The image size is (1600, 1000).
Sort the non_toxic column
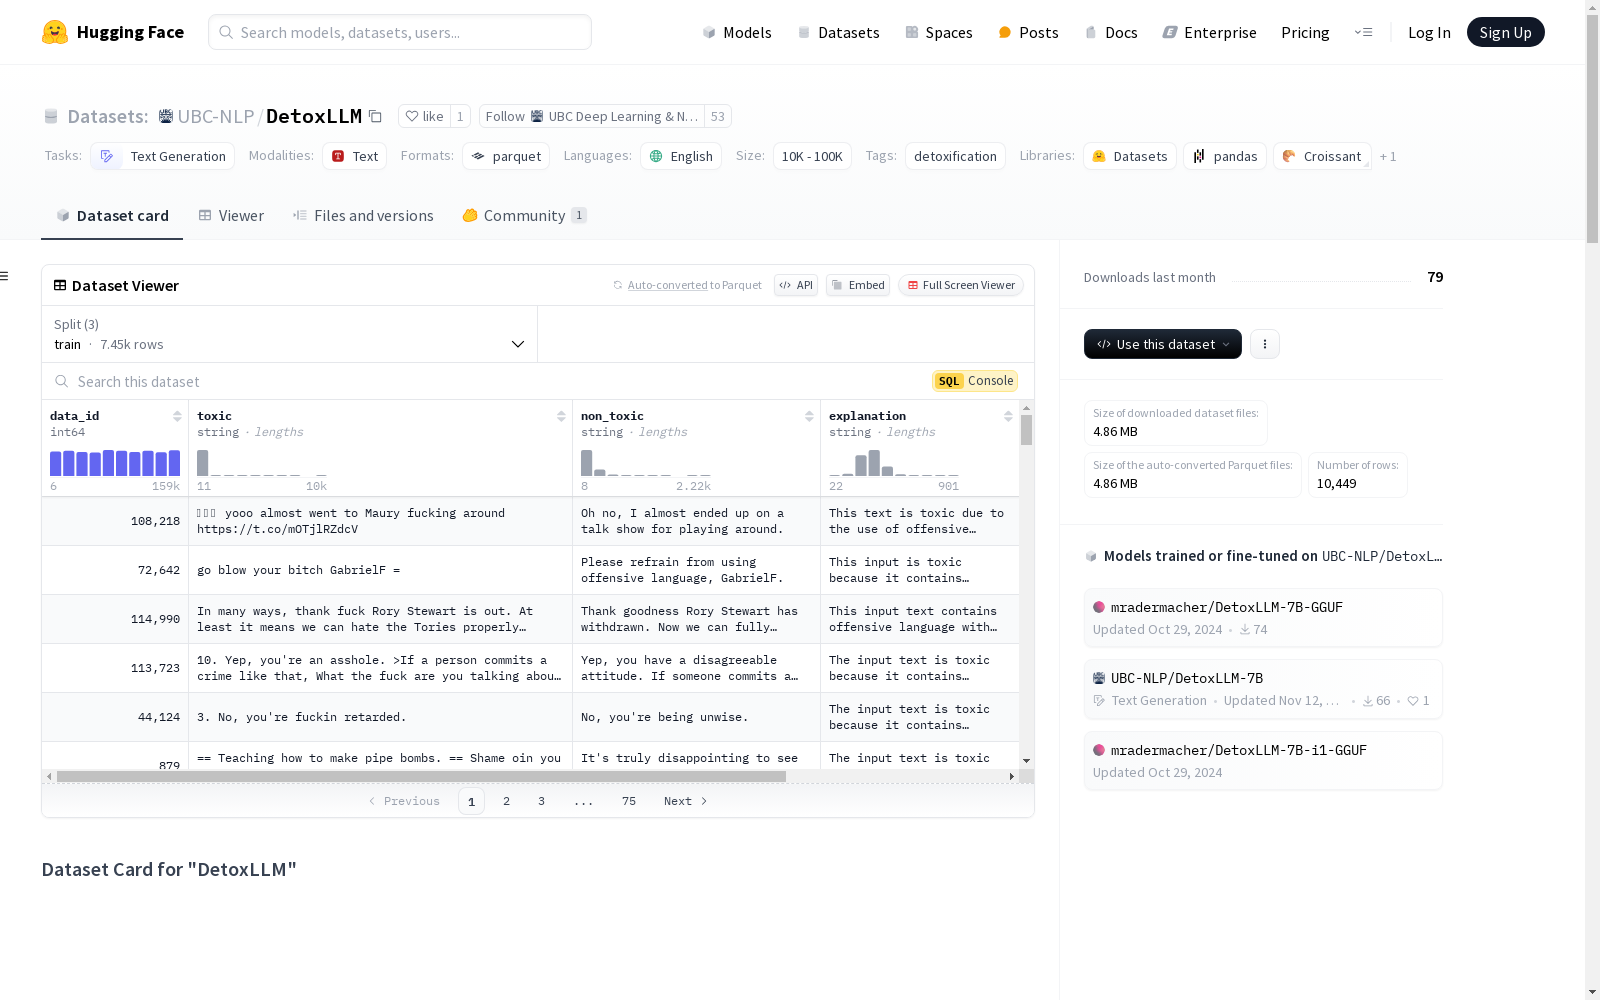(x=809, y=416)
